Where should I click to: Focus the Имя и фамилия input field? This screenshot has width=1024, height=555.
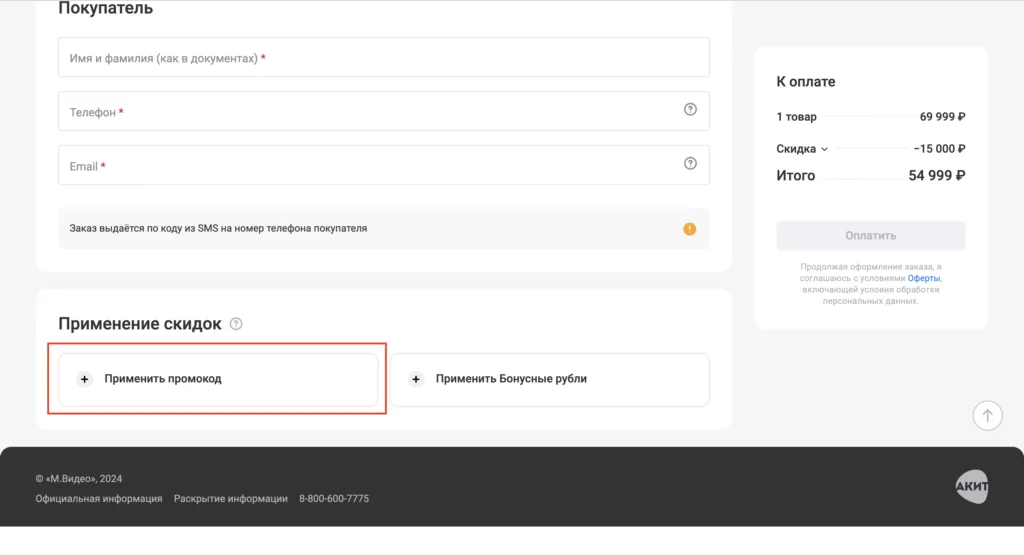tap(384, 58)
